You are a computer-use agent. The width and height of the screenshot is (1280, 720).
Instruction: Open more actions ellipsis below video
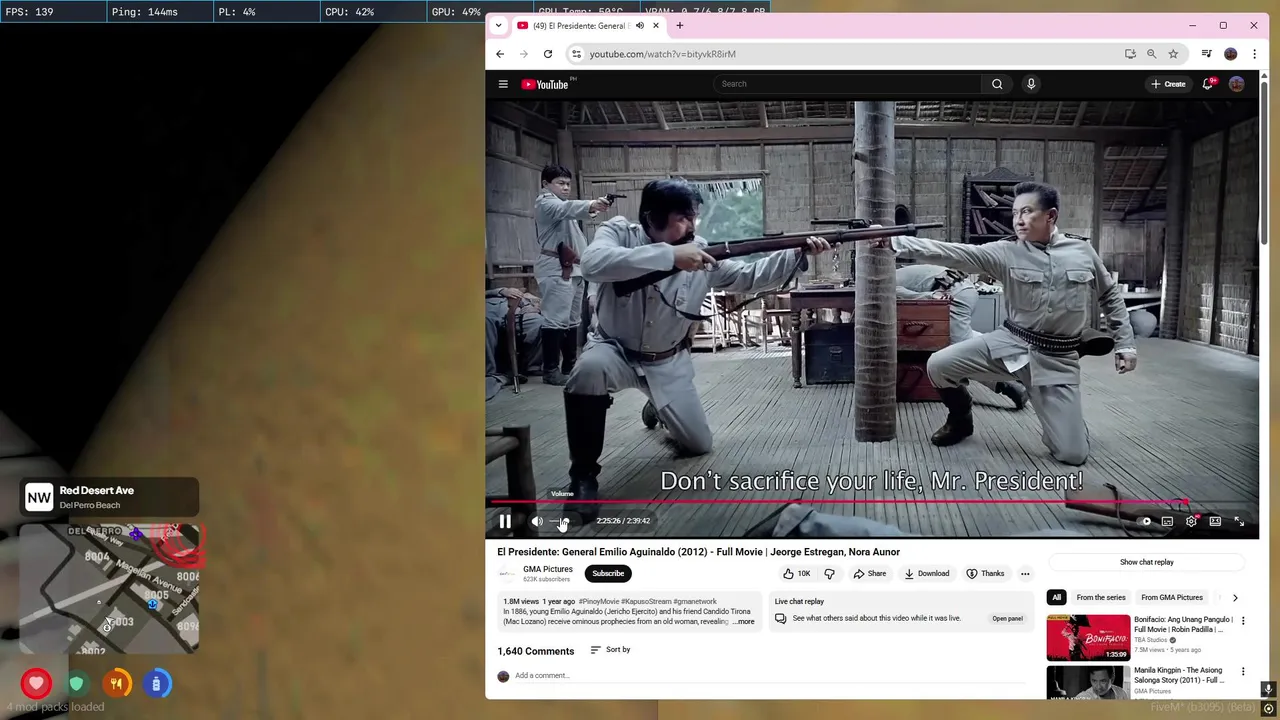1025,573
